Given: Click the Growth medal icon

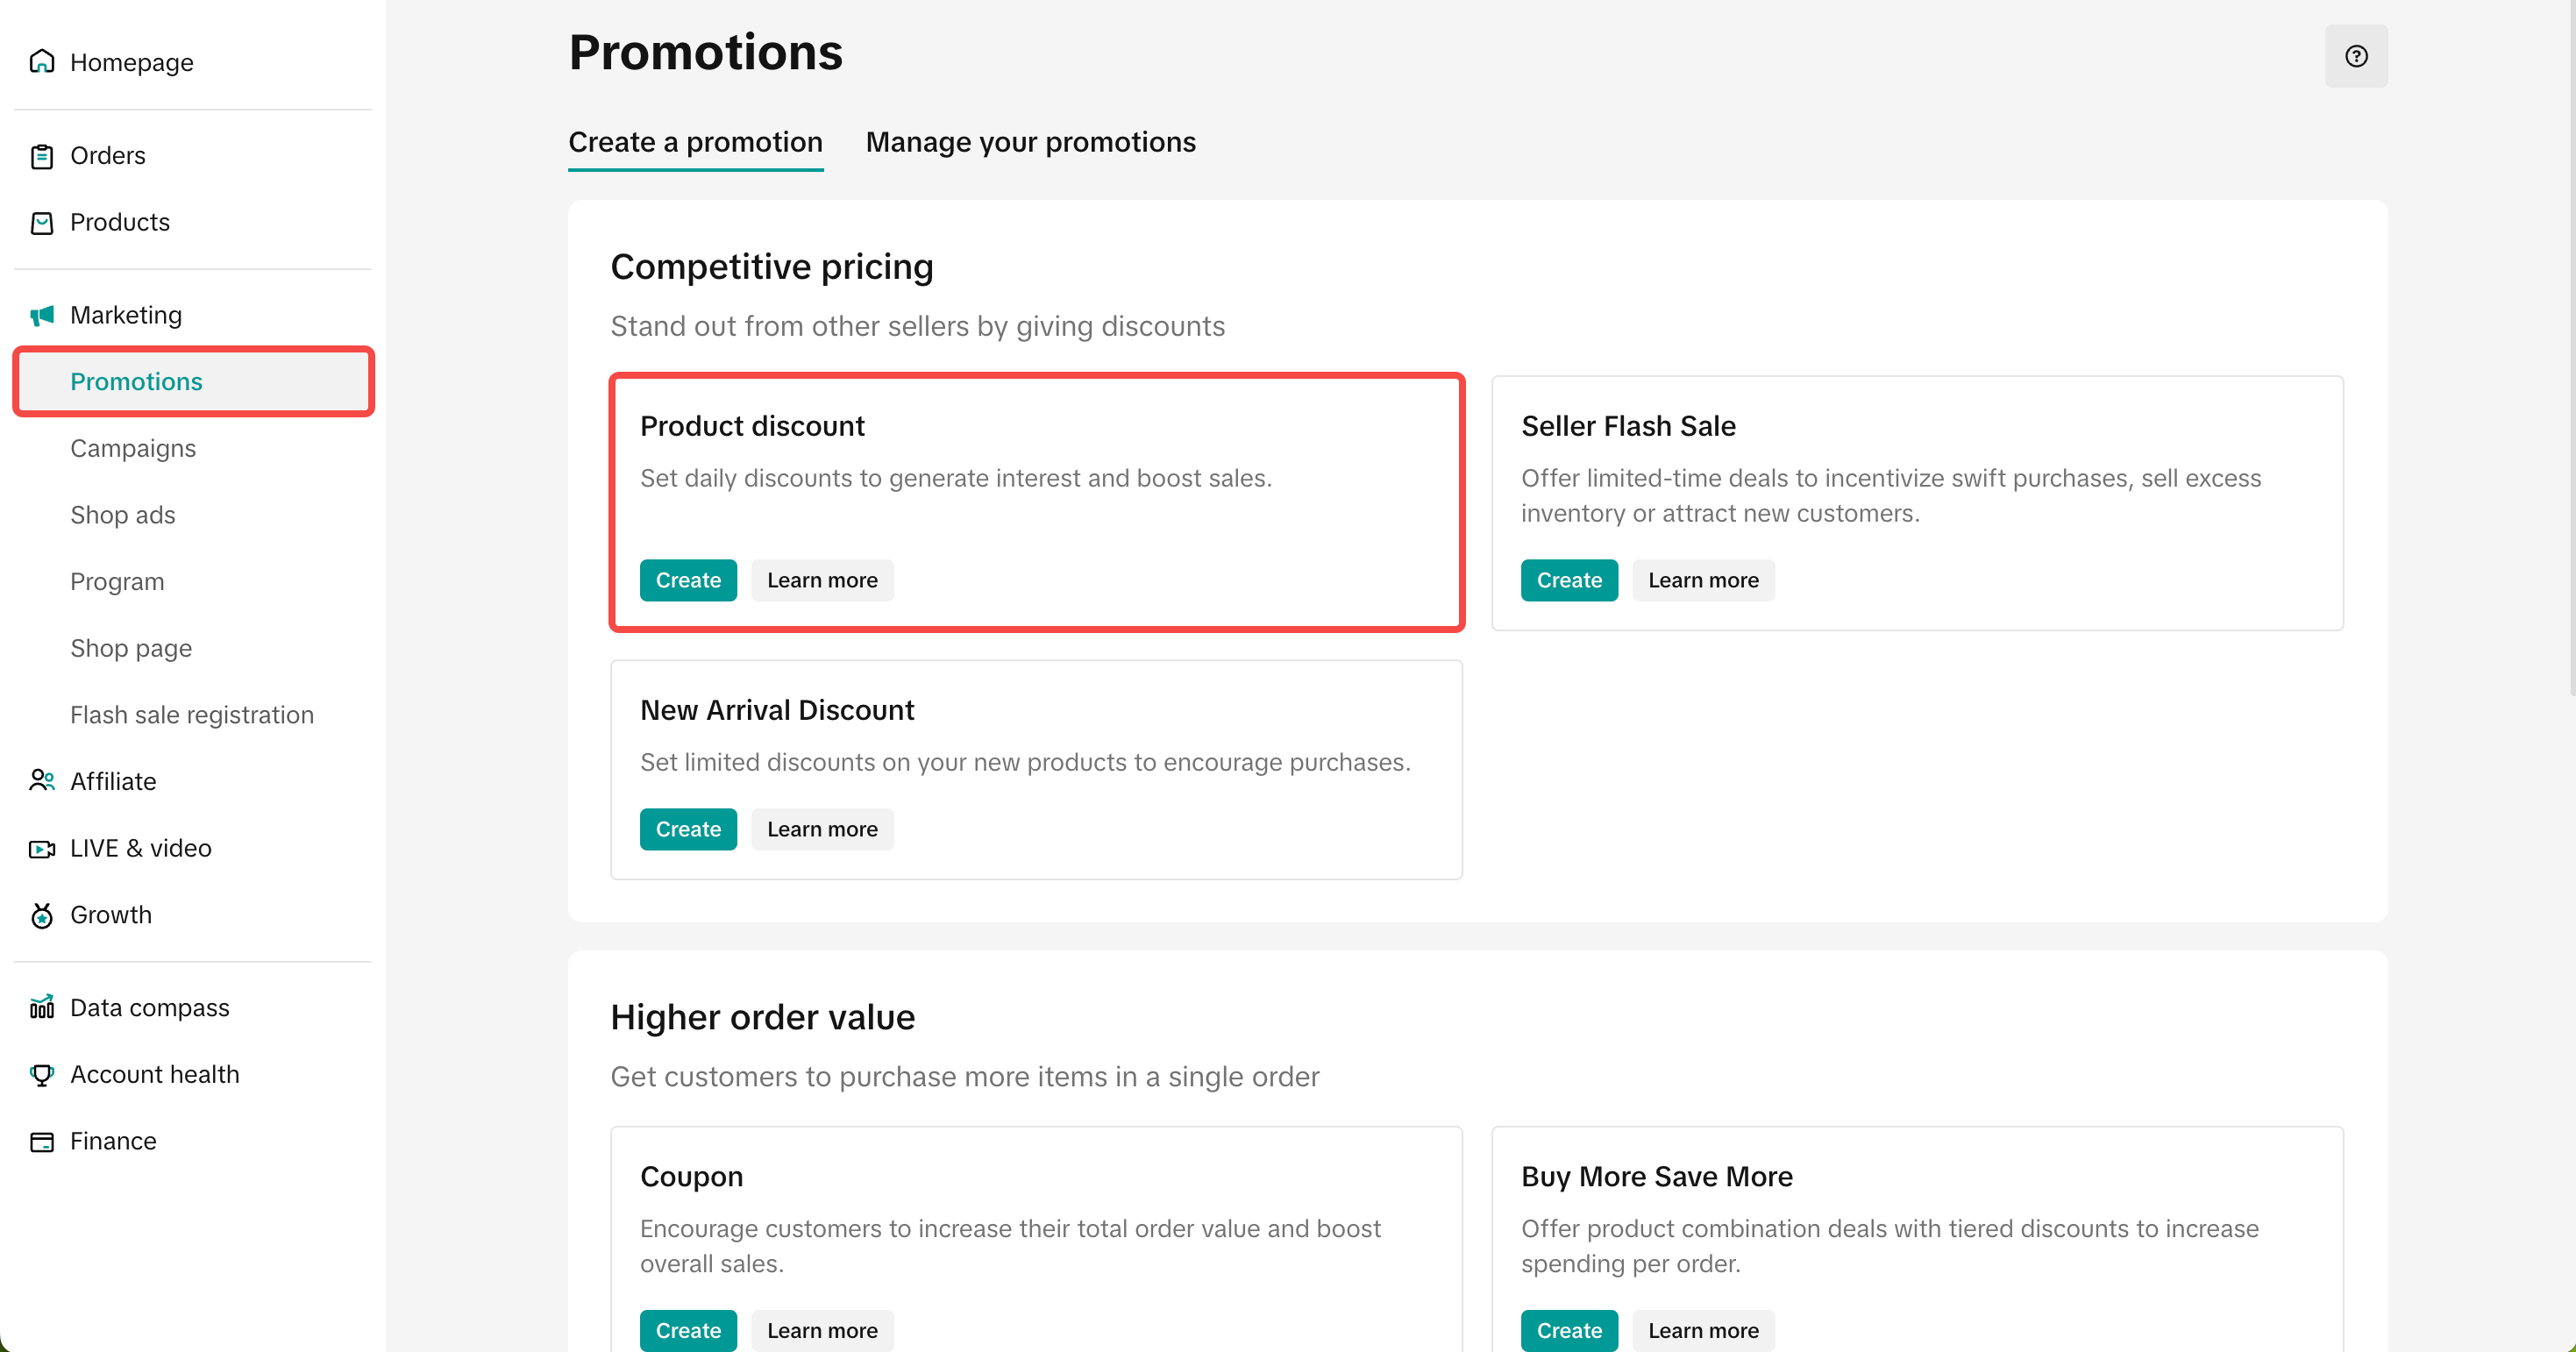Looking at the screenshot, I should 42,915.
